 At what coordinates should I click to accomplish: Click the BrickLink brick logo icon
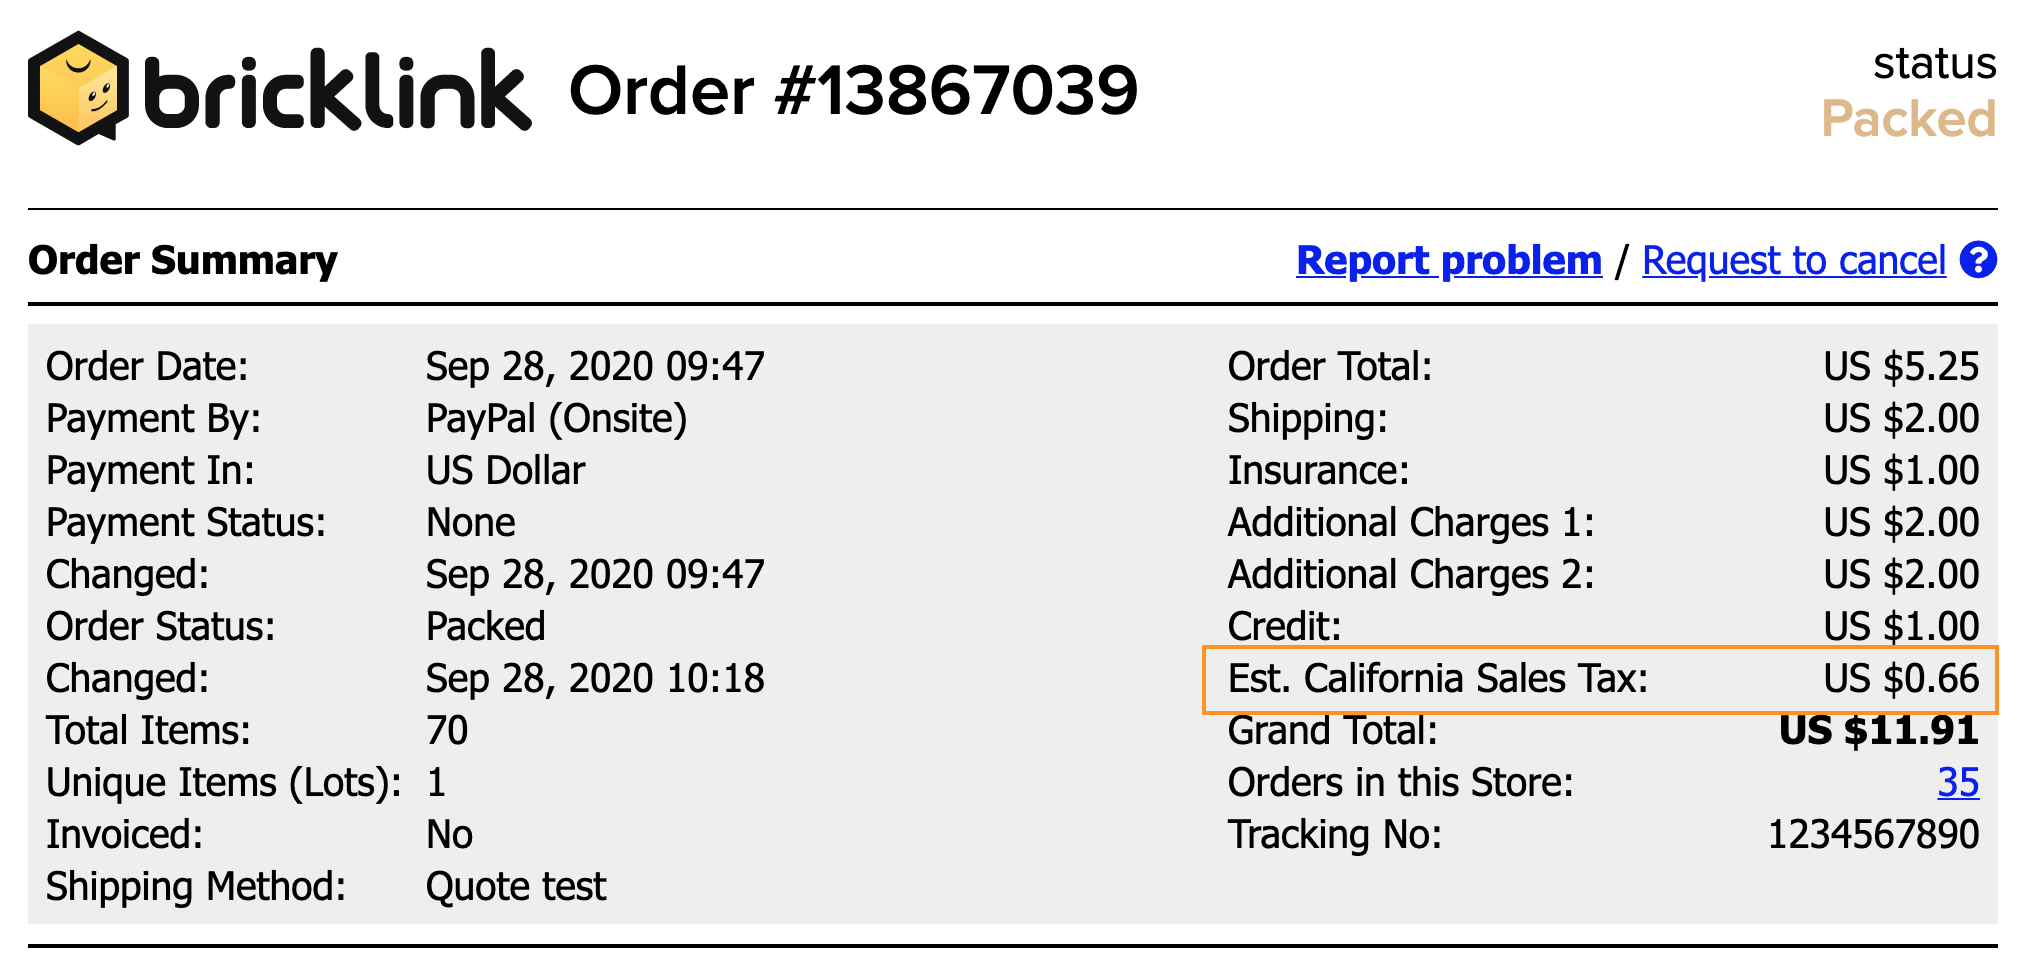(x=78, y=88)
